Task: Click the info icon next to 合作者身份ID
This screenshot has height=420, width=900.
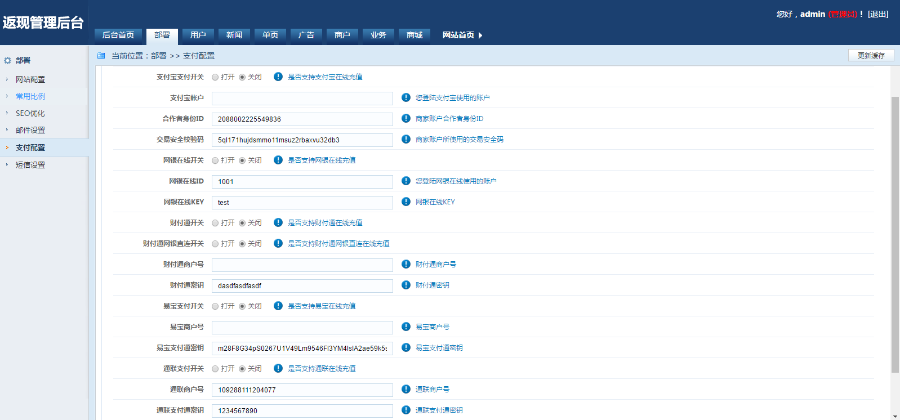Action: (x=406, y=119)
